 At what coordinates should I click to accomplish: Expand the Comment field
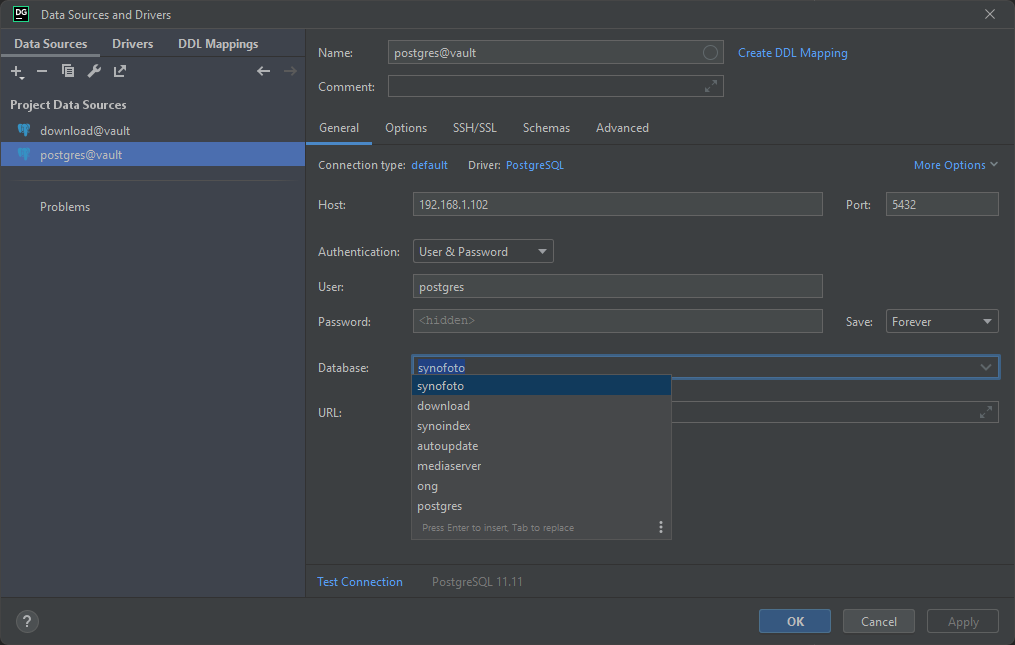pyautogui.click(x=711, y=86)
